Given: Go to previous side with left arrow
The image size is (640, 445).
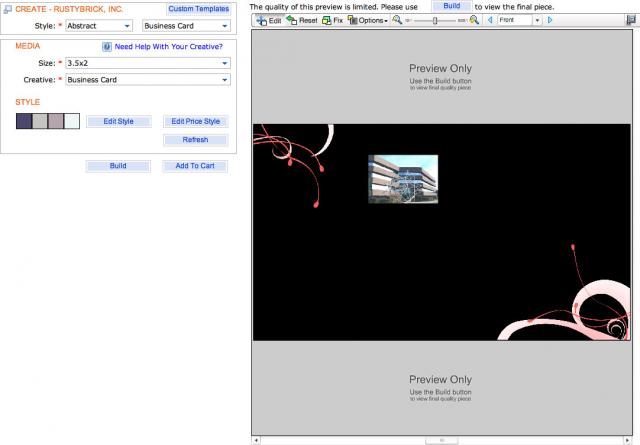Looking at the screenshot, I should click(x=490, y=20).
